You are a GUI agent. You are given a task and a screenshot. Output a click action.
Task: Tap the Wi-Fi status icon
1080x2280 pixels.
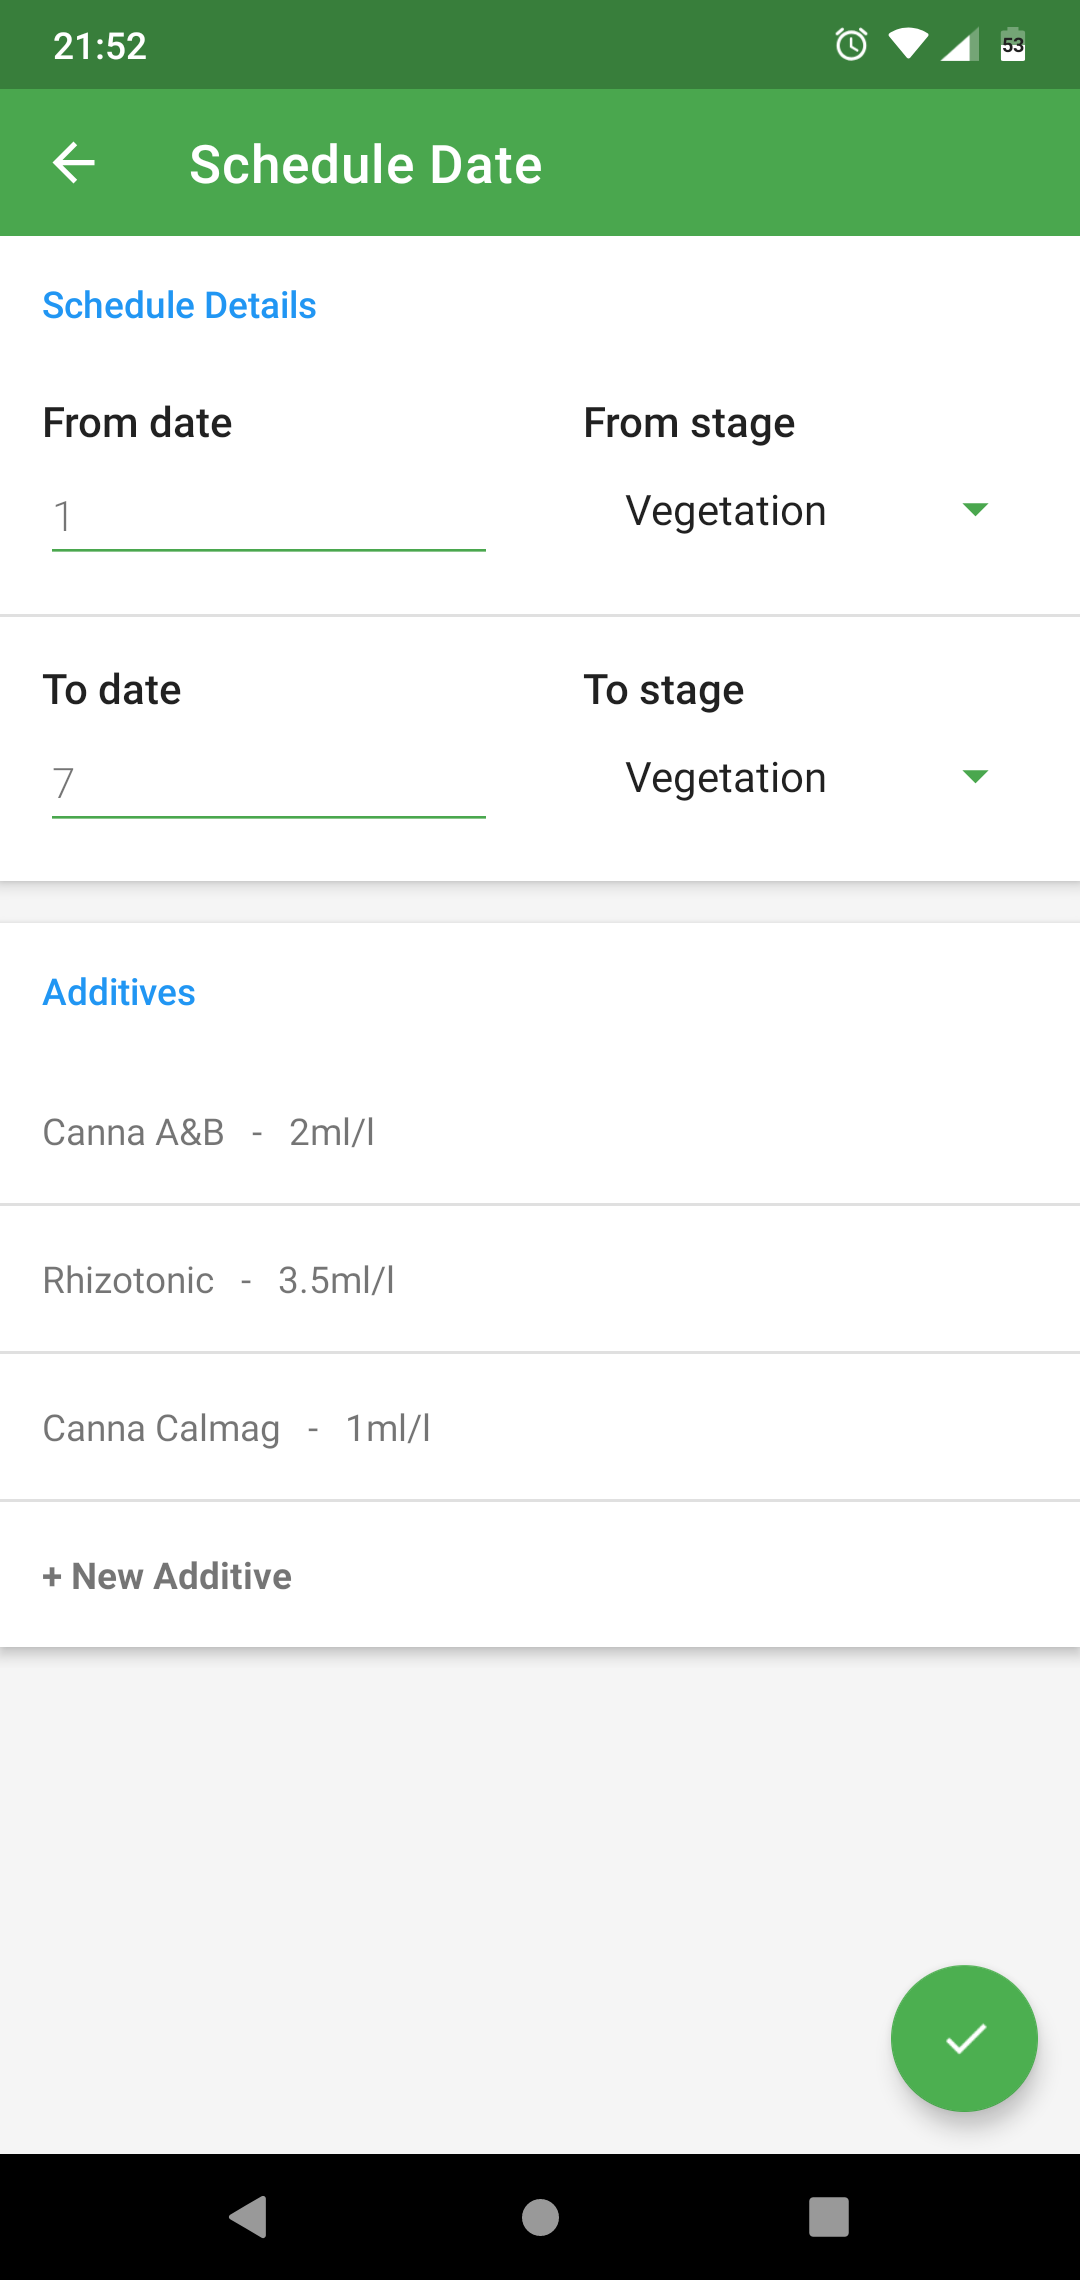pyautogui.click(x=908, y=45)
